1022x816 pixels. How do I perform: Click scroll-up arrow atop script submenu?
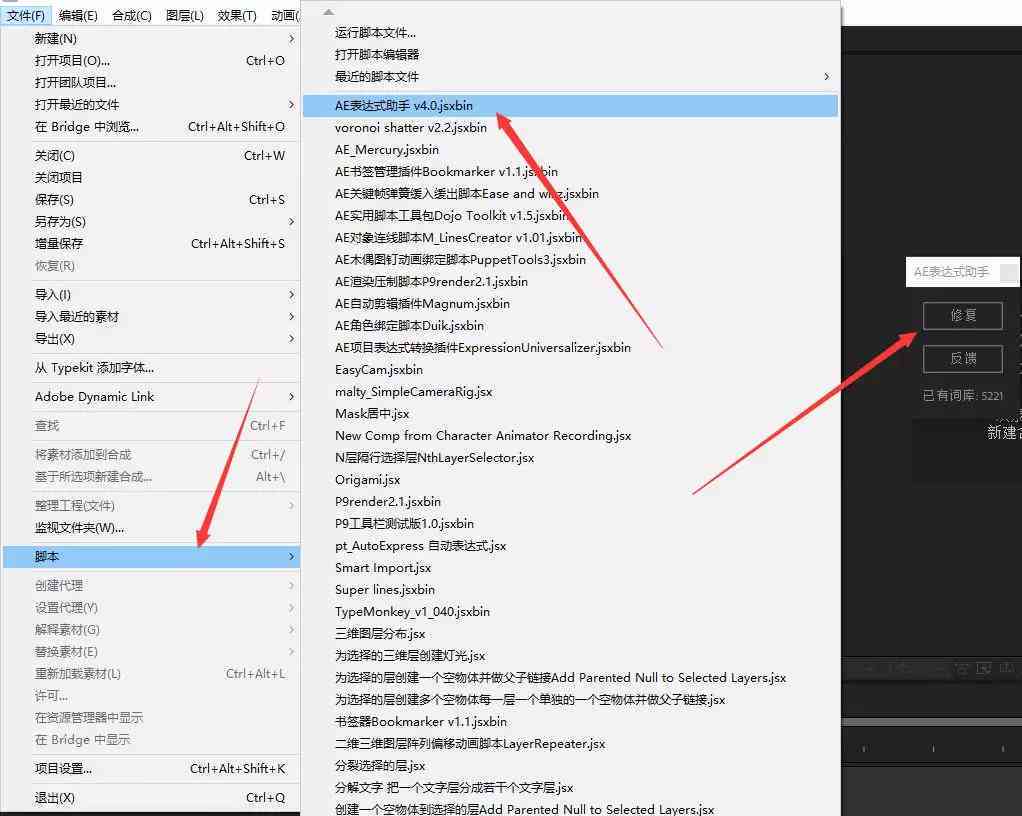click(328, 12)
